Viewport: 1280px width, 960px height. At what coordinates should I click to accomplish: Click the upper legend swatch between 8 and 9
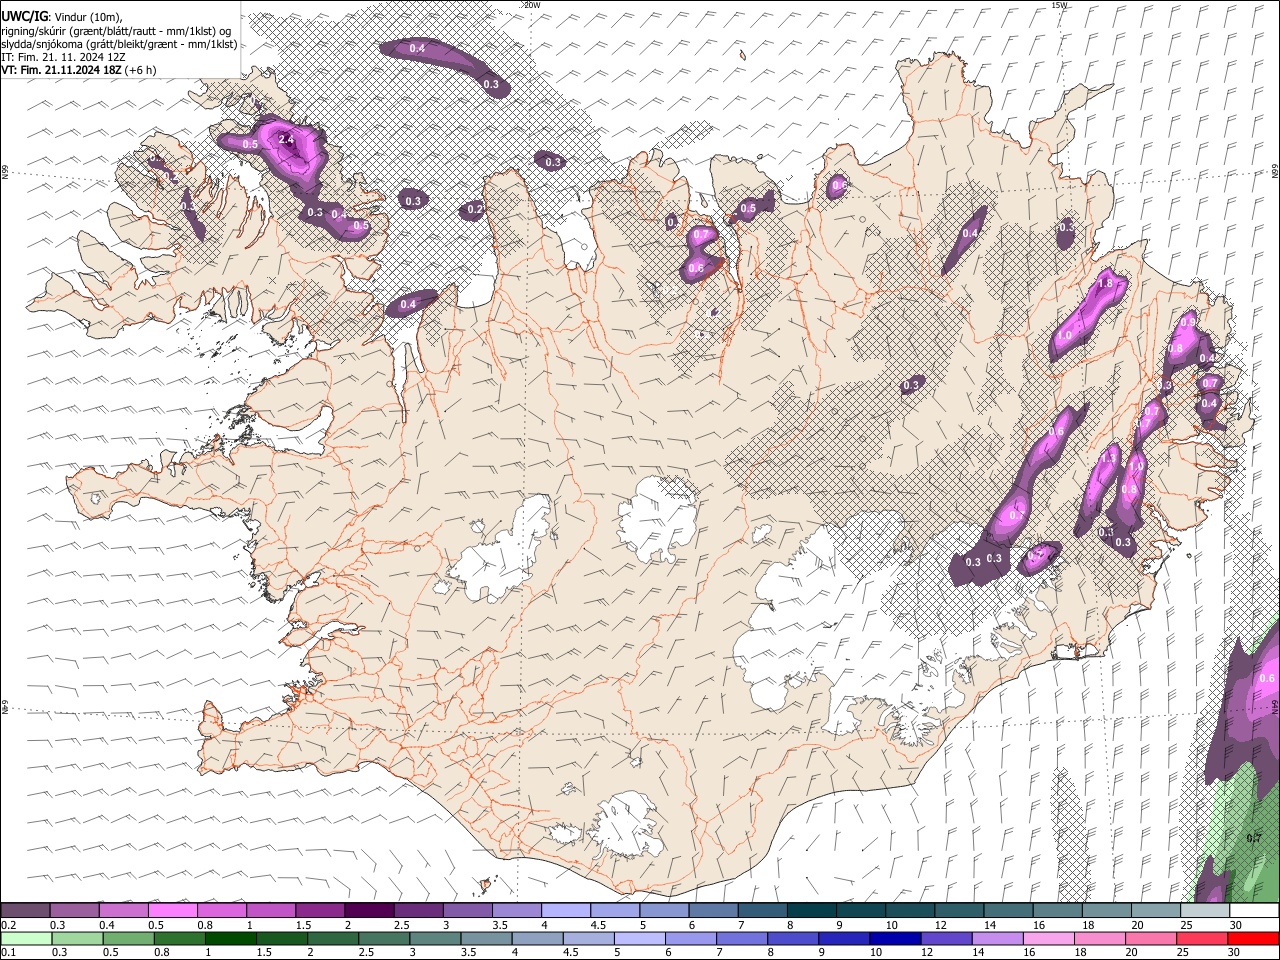coord(812,911)
